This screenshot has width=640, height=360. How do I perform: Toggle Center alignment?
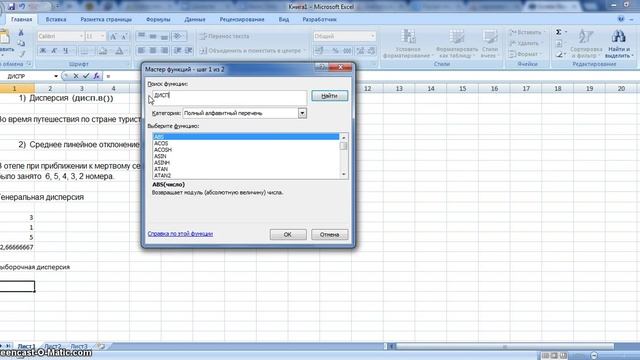153,51
